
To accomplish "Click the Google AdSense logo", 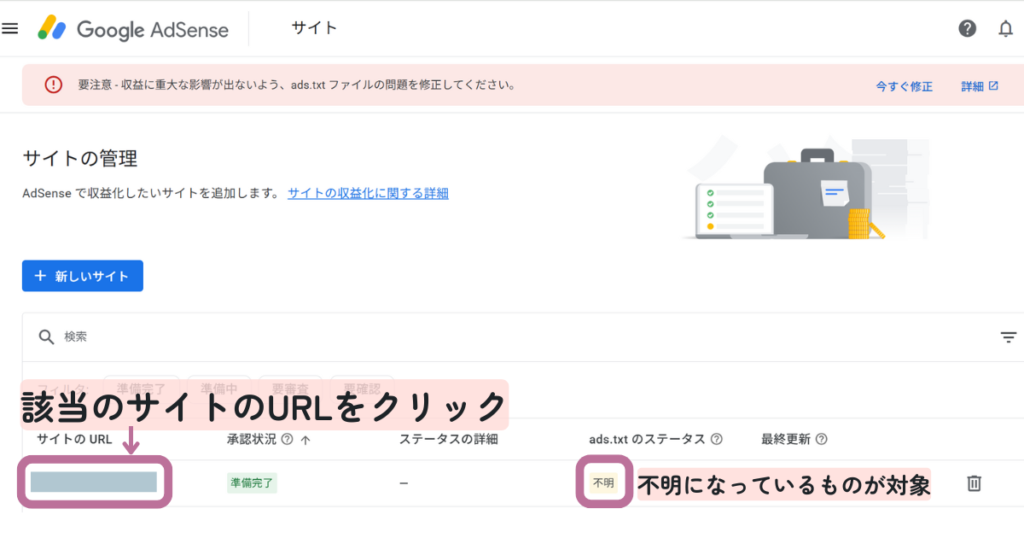I will (x=133, y=29).
